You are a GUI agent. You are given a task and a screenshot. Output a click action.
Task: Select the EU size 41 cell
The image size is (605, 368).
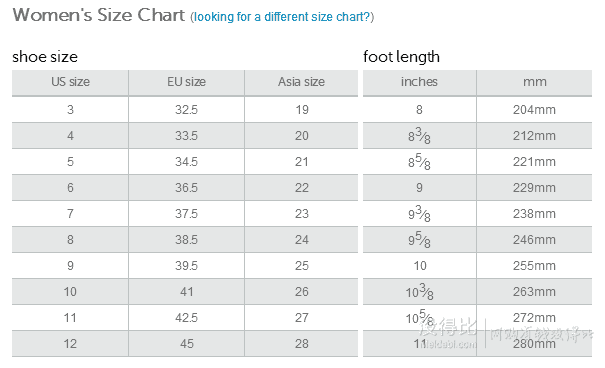point(186,292)
